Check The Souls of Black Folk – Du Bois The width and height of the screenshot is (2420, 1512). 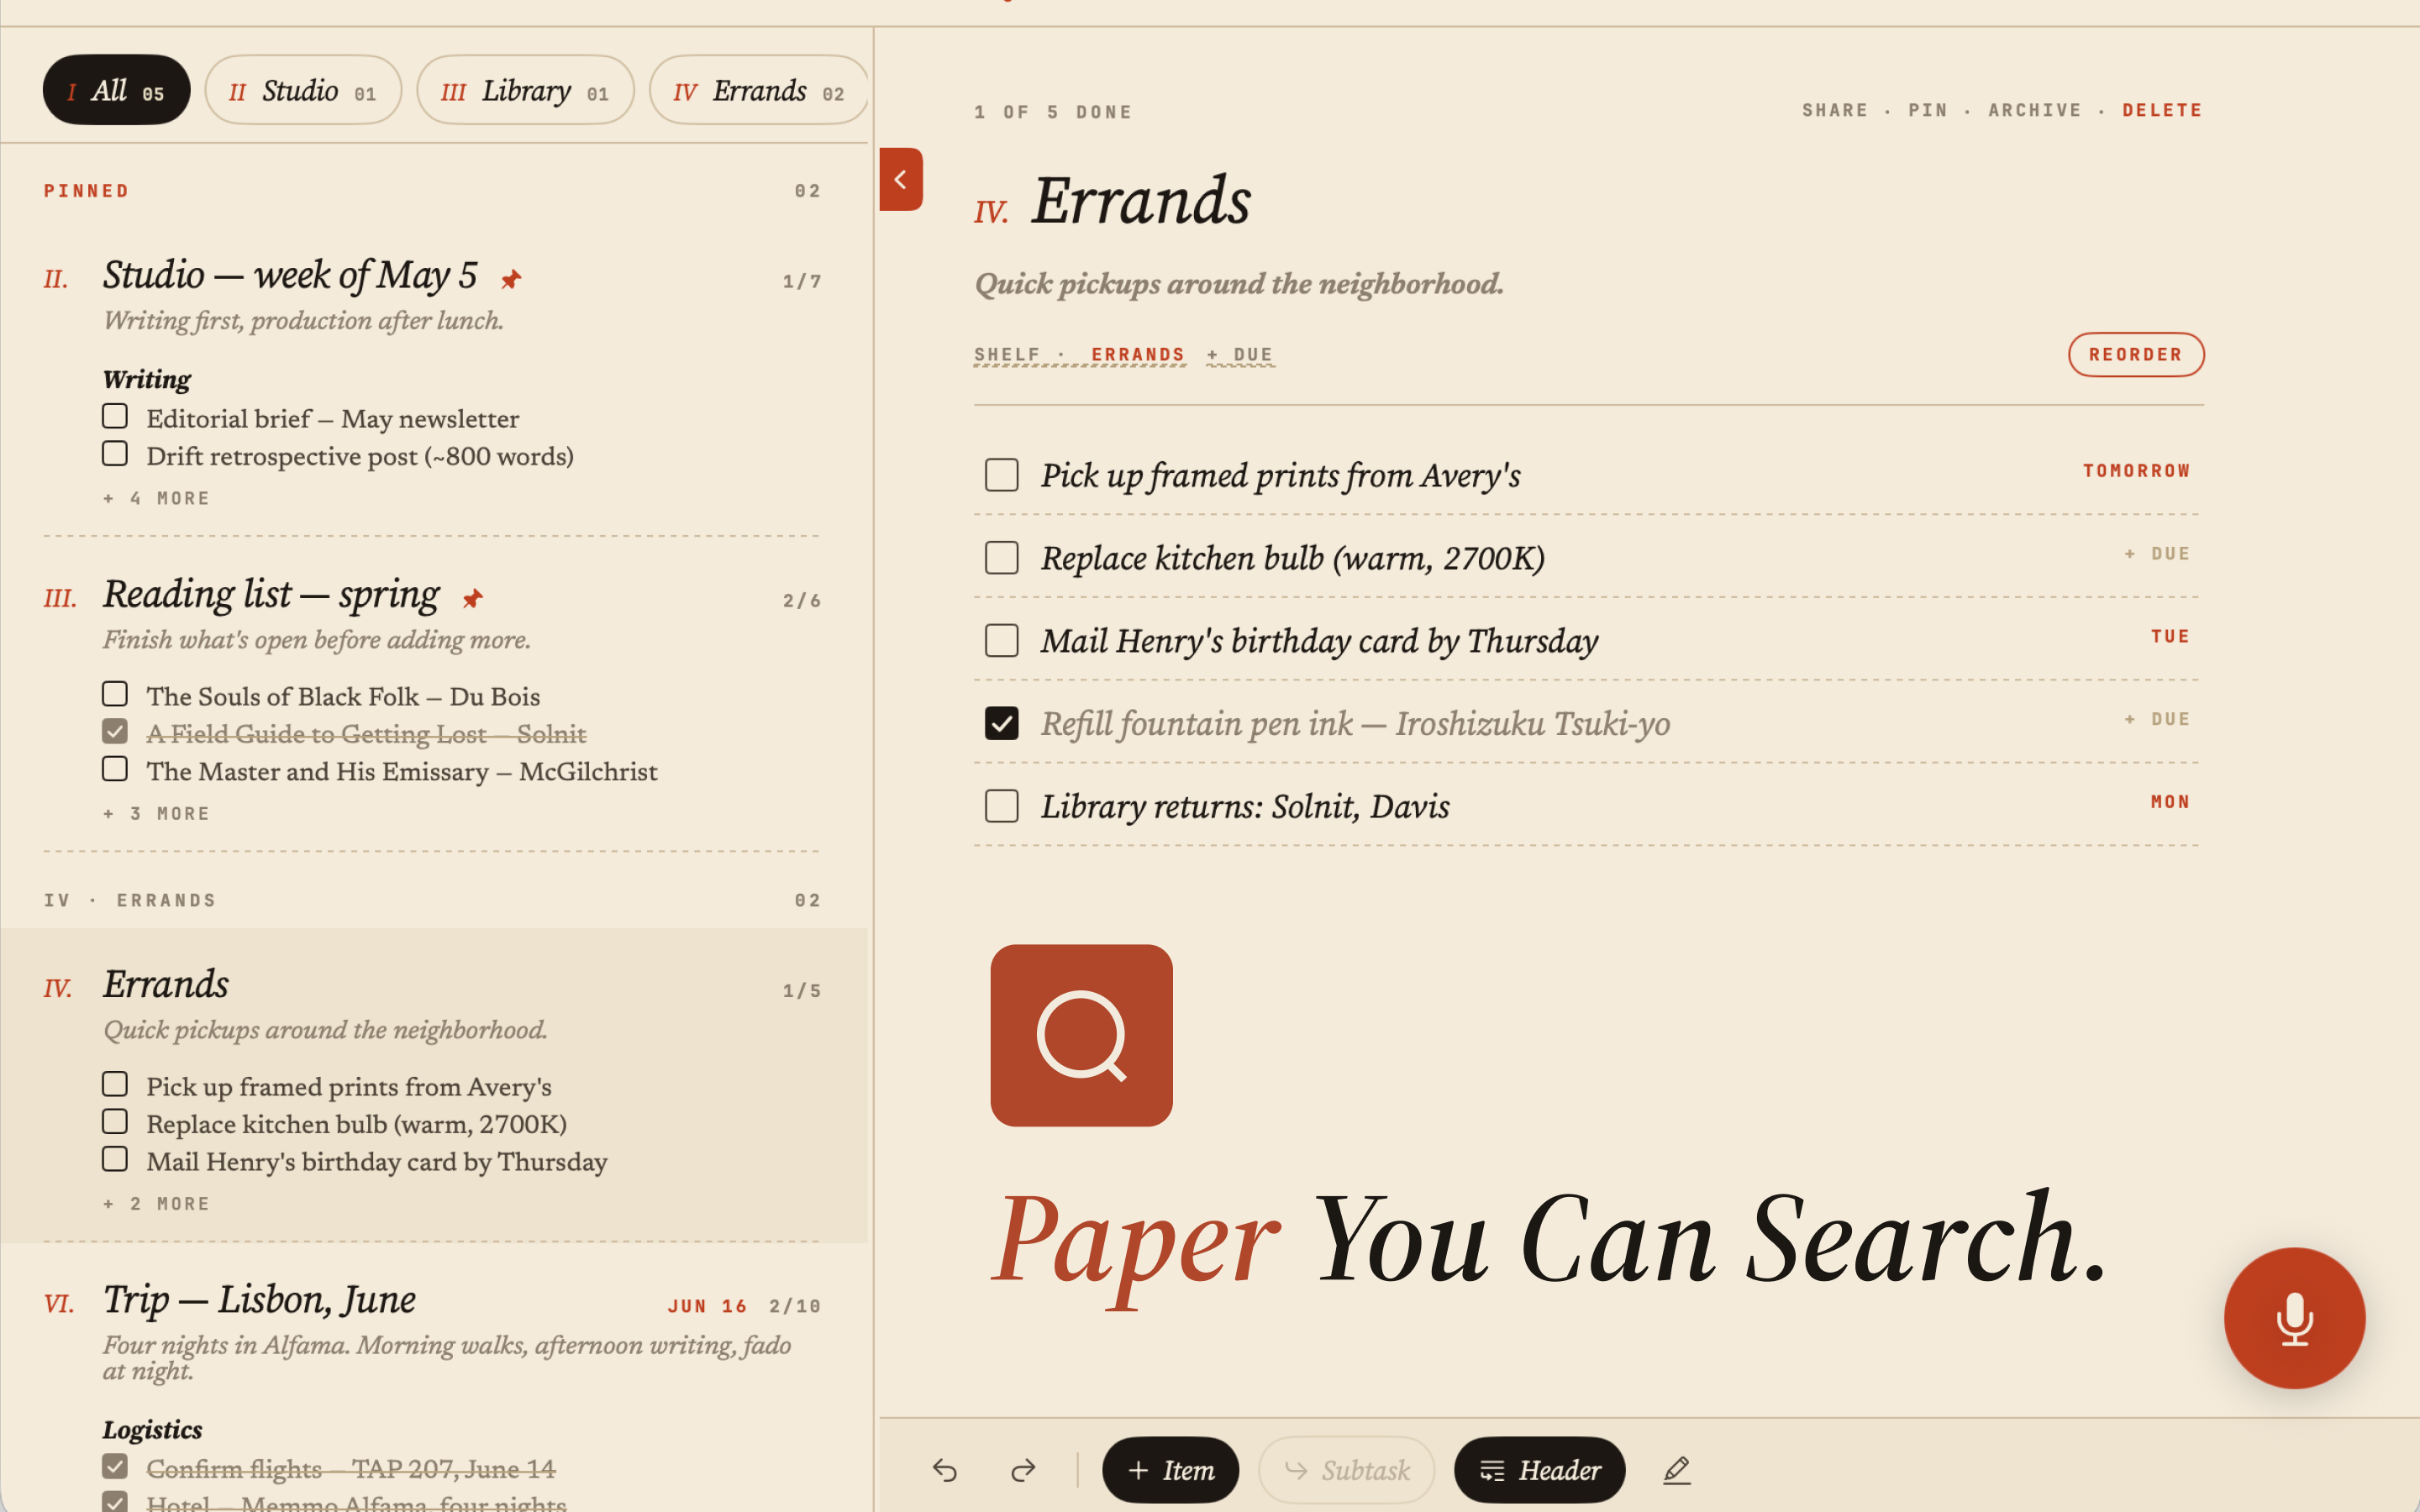(115, 694)
